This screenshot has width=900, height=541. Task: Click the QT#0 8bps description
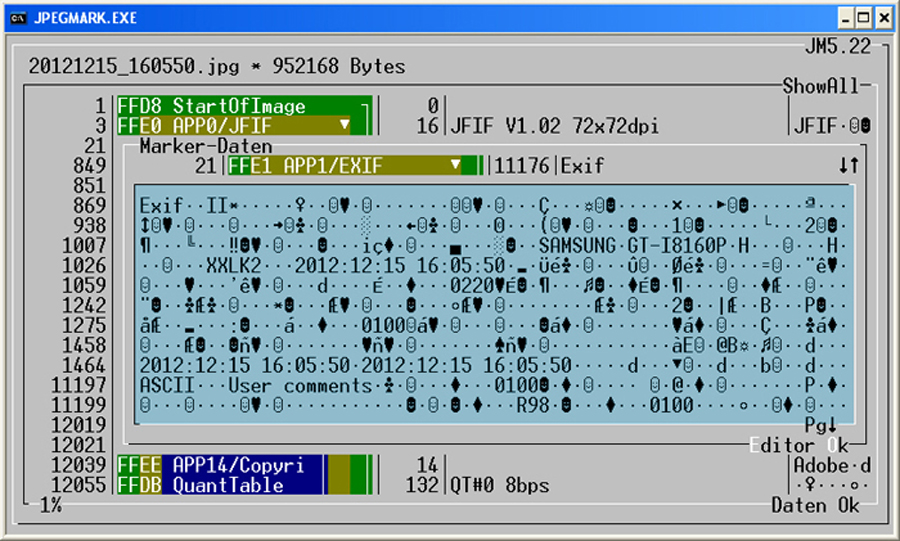pyautogui.click(x=499, y=485)
